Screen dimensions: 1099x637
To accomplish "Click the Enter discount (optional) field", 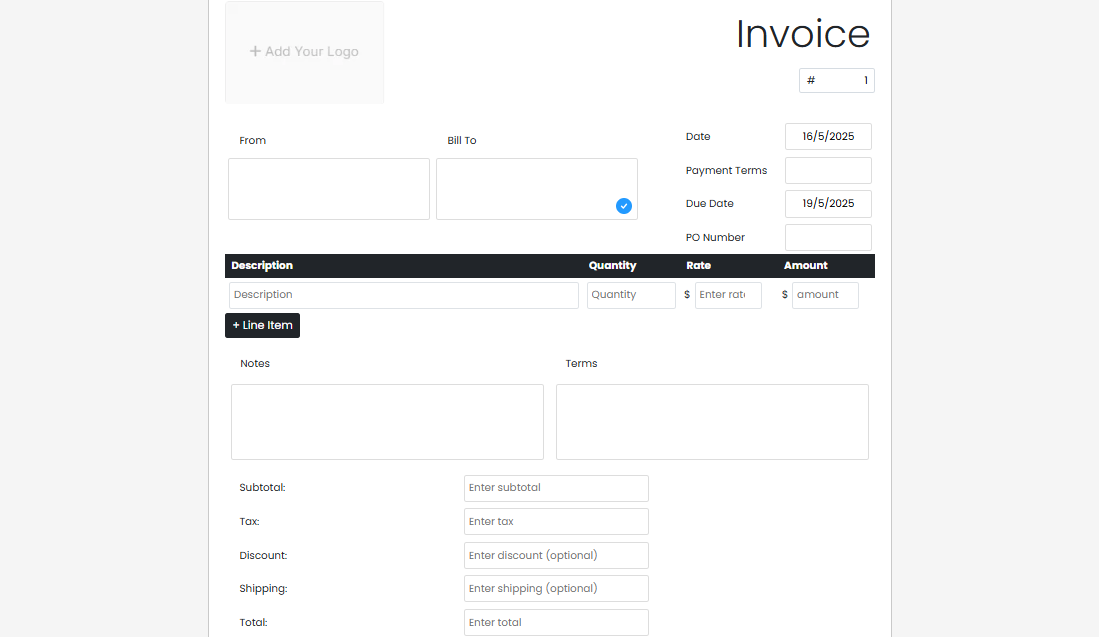I will [557, 556].
